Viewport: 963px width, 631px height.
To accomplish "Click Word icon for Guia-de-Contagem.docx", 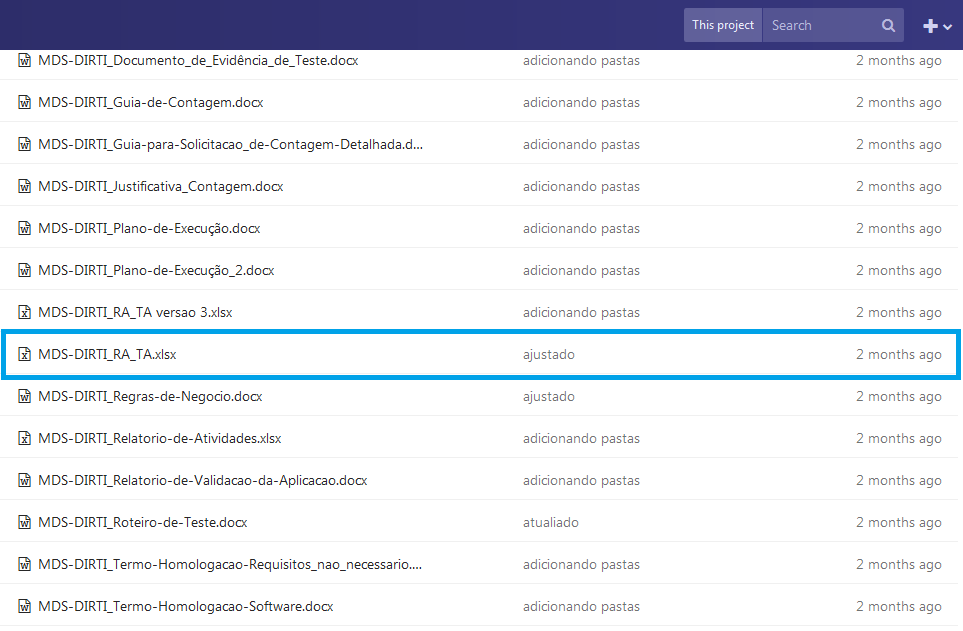I will point(25,103).
